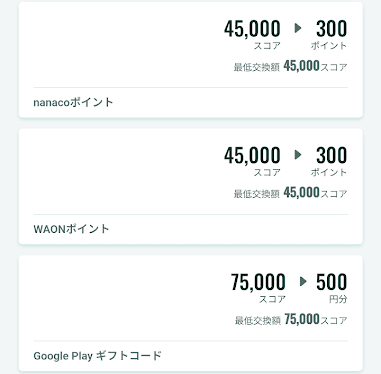Click 最低交換額 75,000スコア in Google Play card
Viewport: 381px width, 374px height.
click(291, 319)
